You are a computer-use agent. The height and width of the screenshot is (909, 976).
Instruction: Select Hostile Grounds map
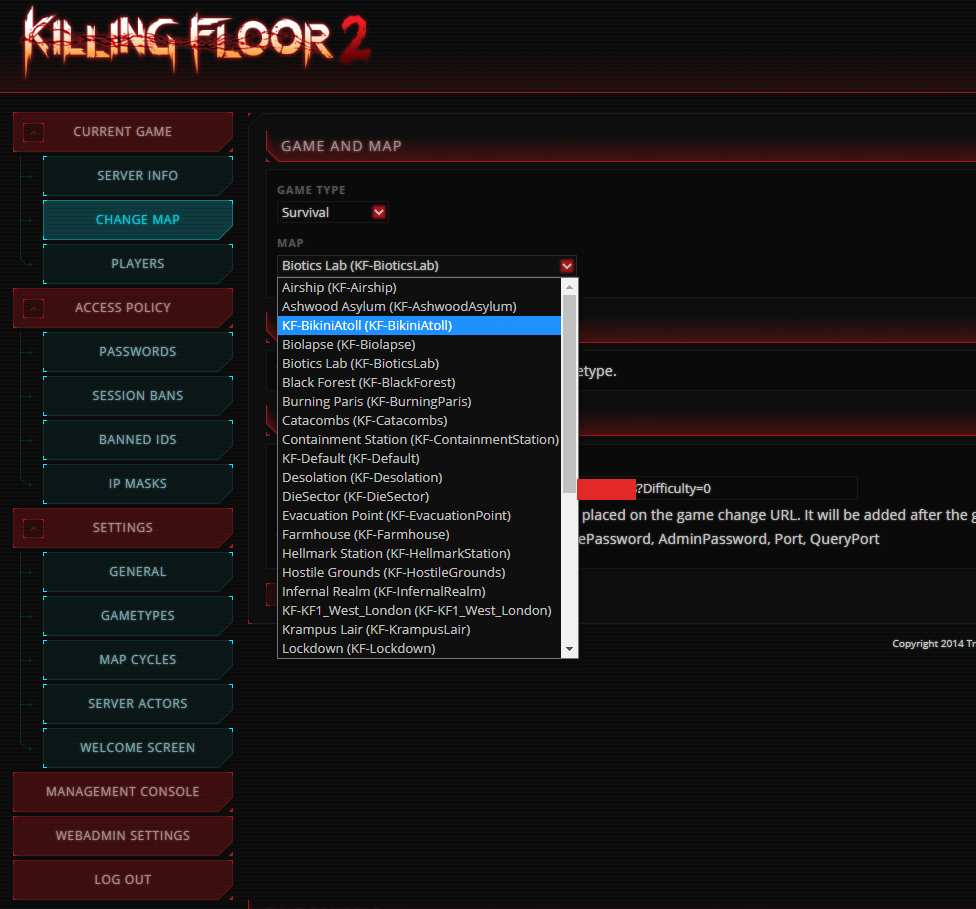click(x=419, y=573)
